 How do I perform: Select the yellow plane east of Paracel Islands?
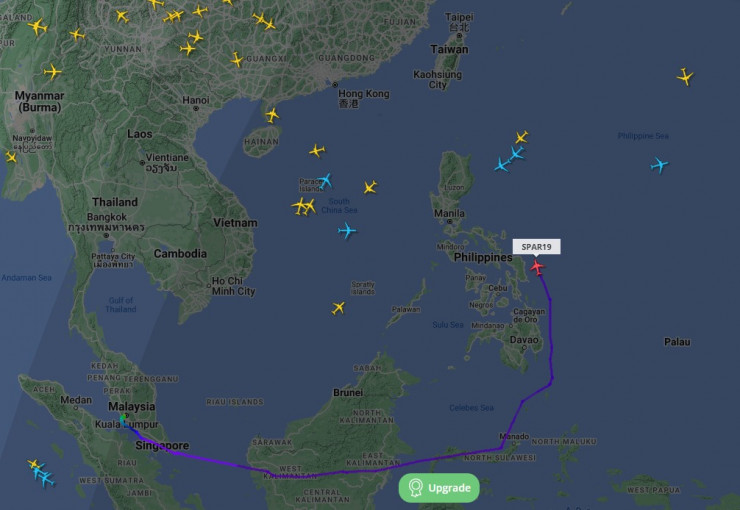coord(370,187)
